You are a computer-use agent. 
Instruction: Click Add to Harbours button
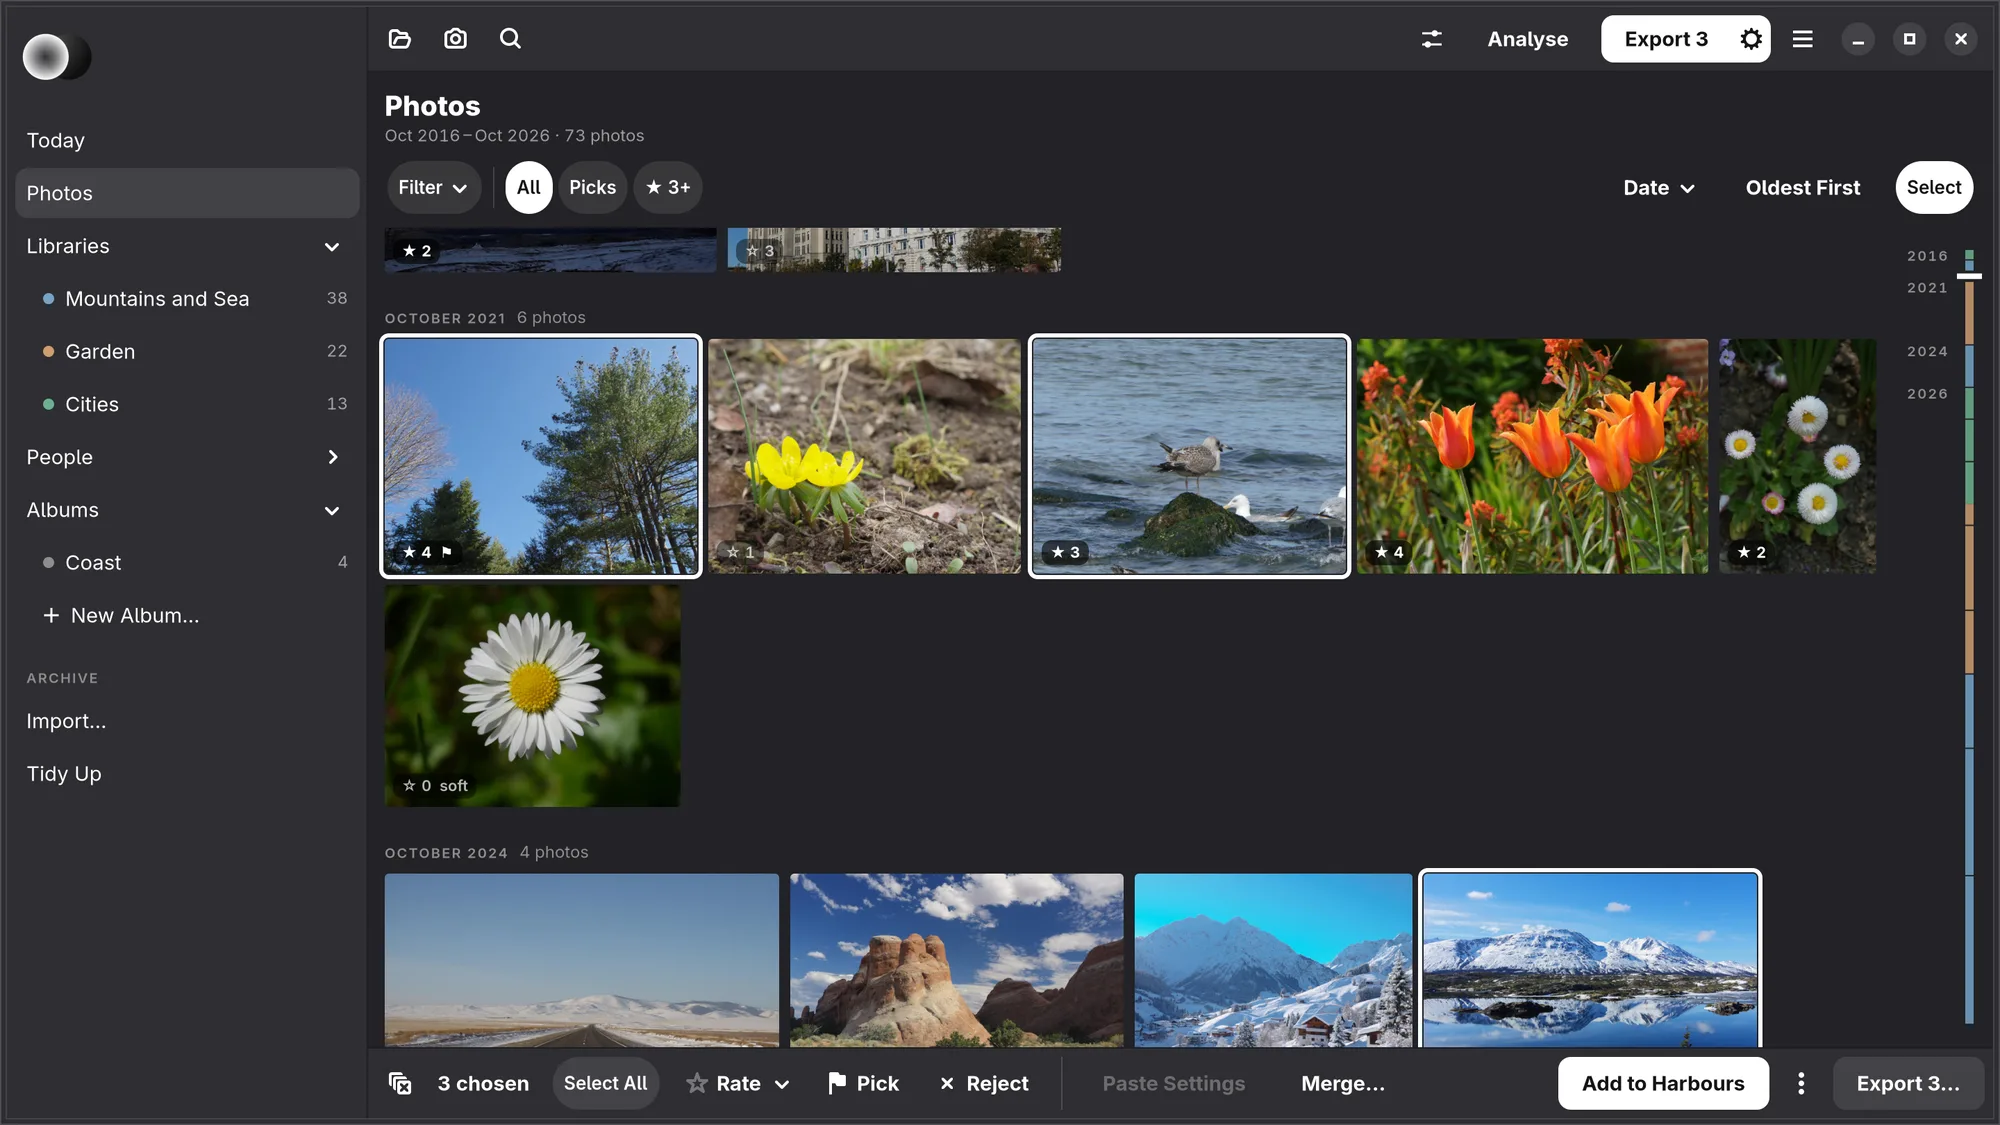click(1663, 1083)
